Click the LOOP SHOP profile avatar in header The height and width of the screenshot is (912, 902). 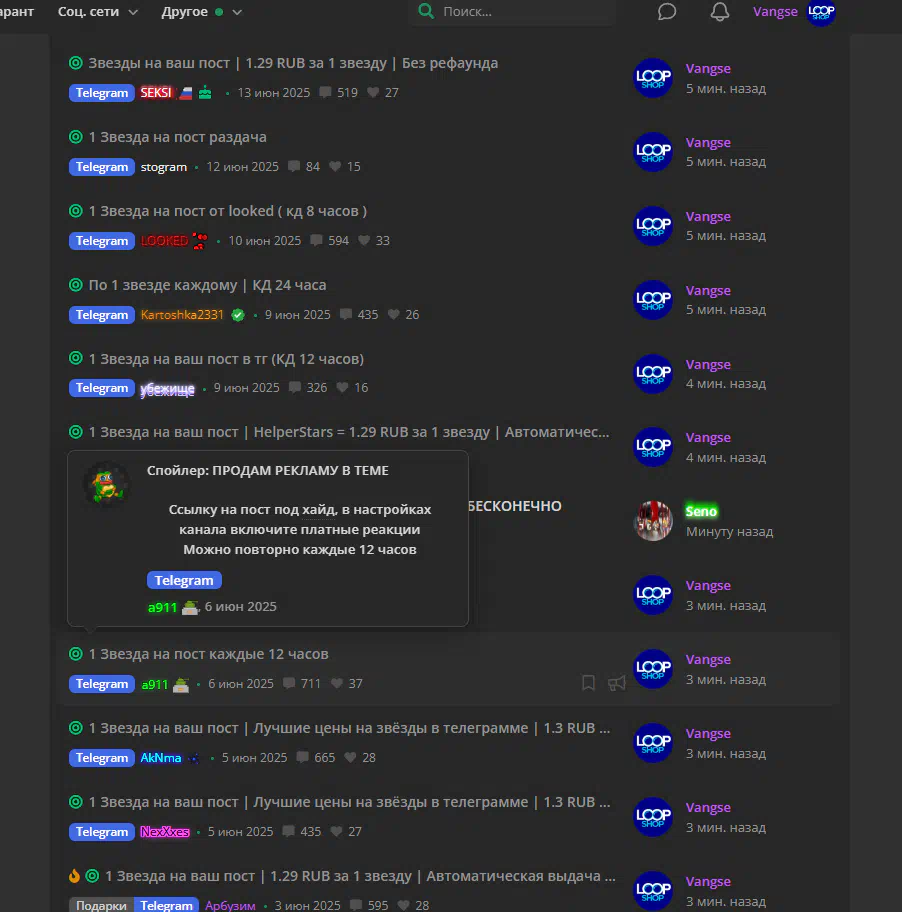(x=821, y=12)
